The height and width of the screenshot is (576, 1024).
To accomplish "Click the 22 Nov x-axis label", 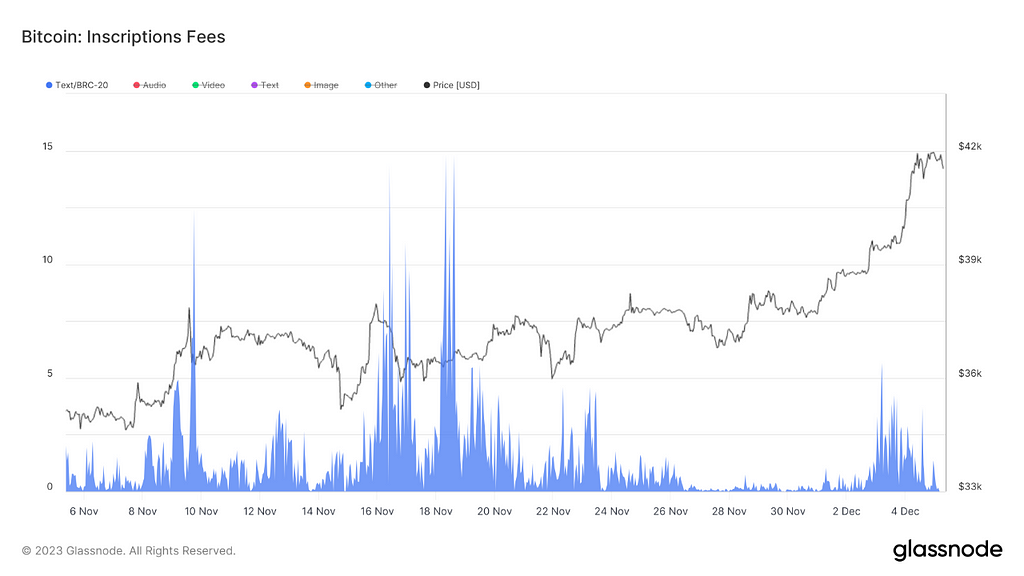I will point(553,511).
